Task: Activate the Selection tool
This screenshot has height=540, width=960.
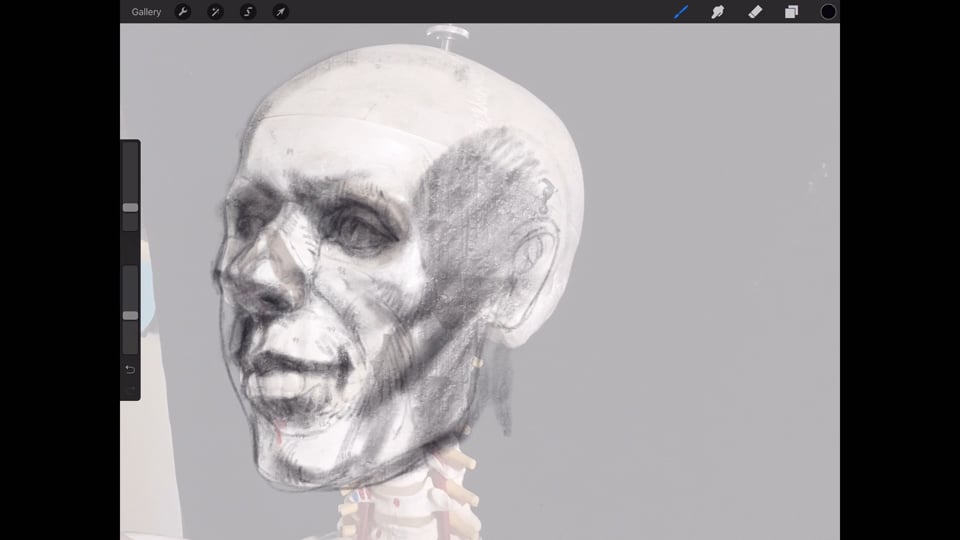Action: 248,12
